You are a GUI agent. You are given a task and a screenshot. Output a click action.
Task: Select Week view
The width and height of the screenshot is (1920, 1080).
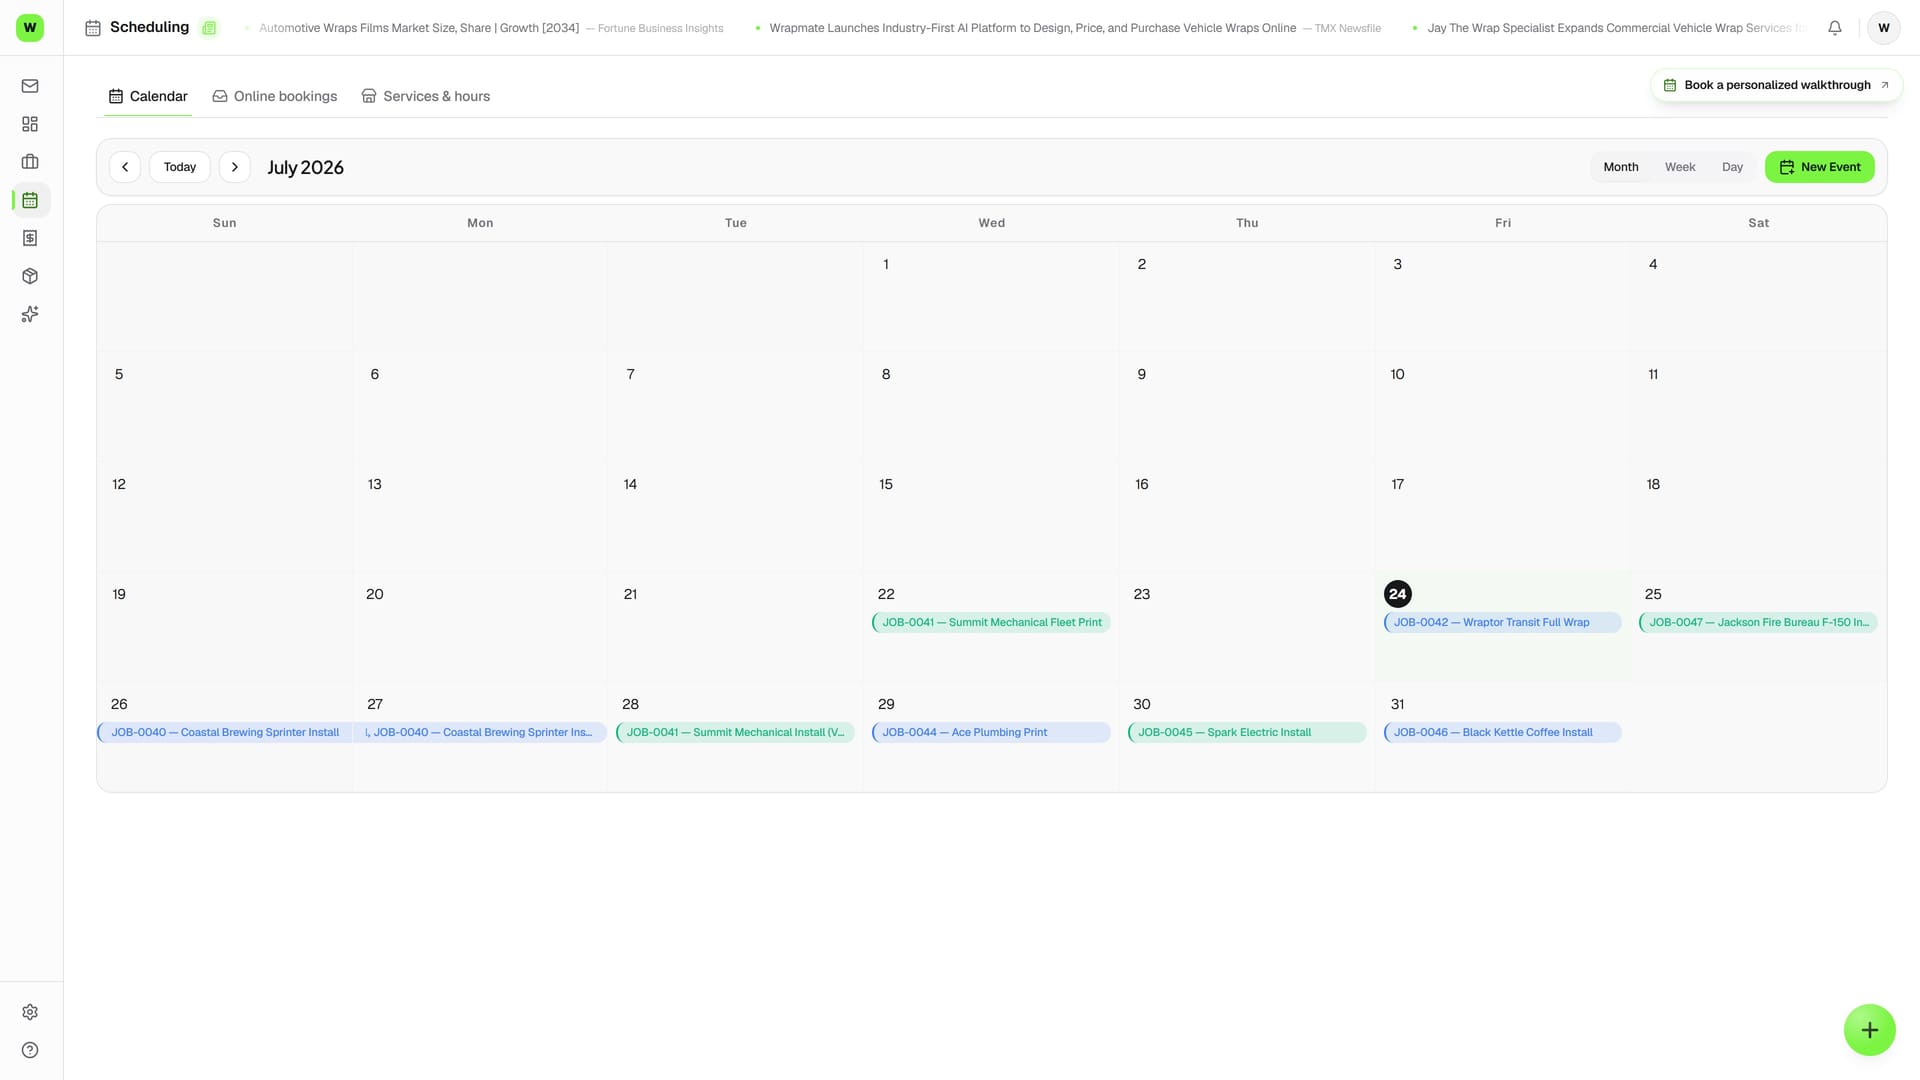(x=1680, y=167)
